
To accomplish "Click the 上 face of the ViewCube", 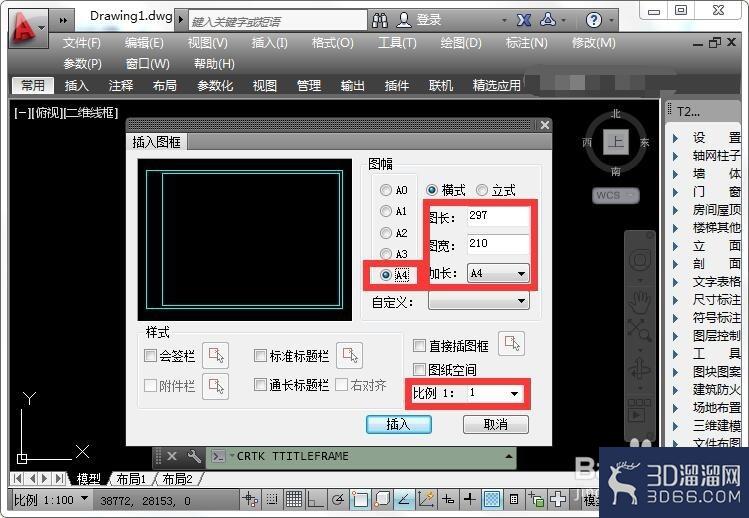I will click(x=616, y=142).
